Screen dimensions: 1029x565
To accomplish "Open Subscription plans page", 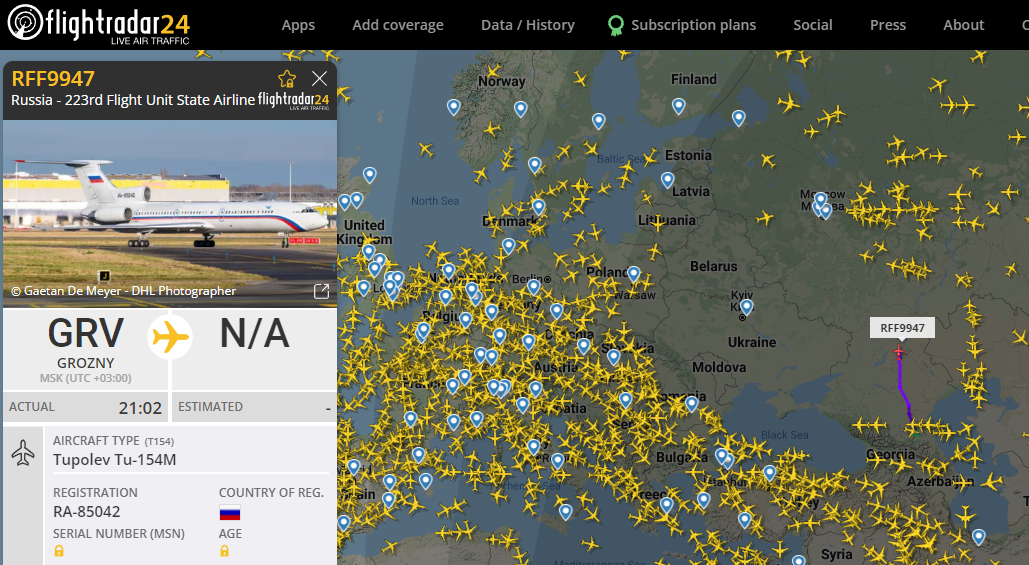I will (x=693, y=25).
